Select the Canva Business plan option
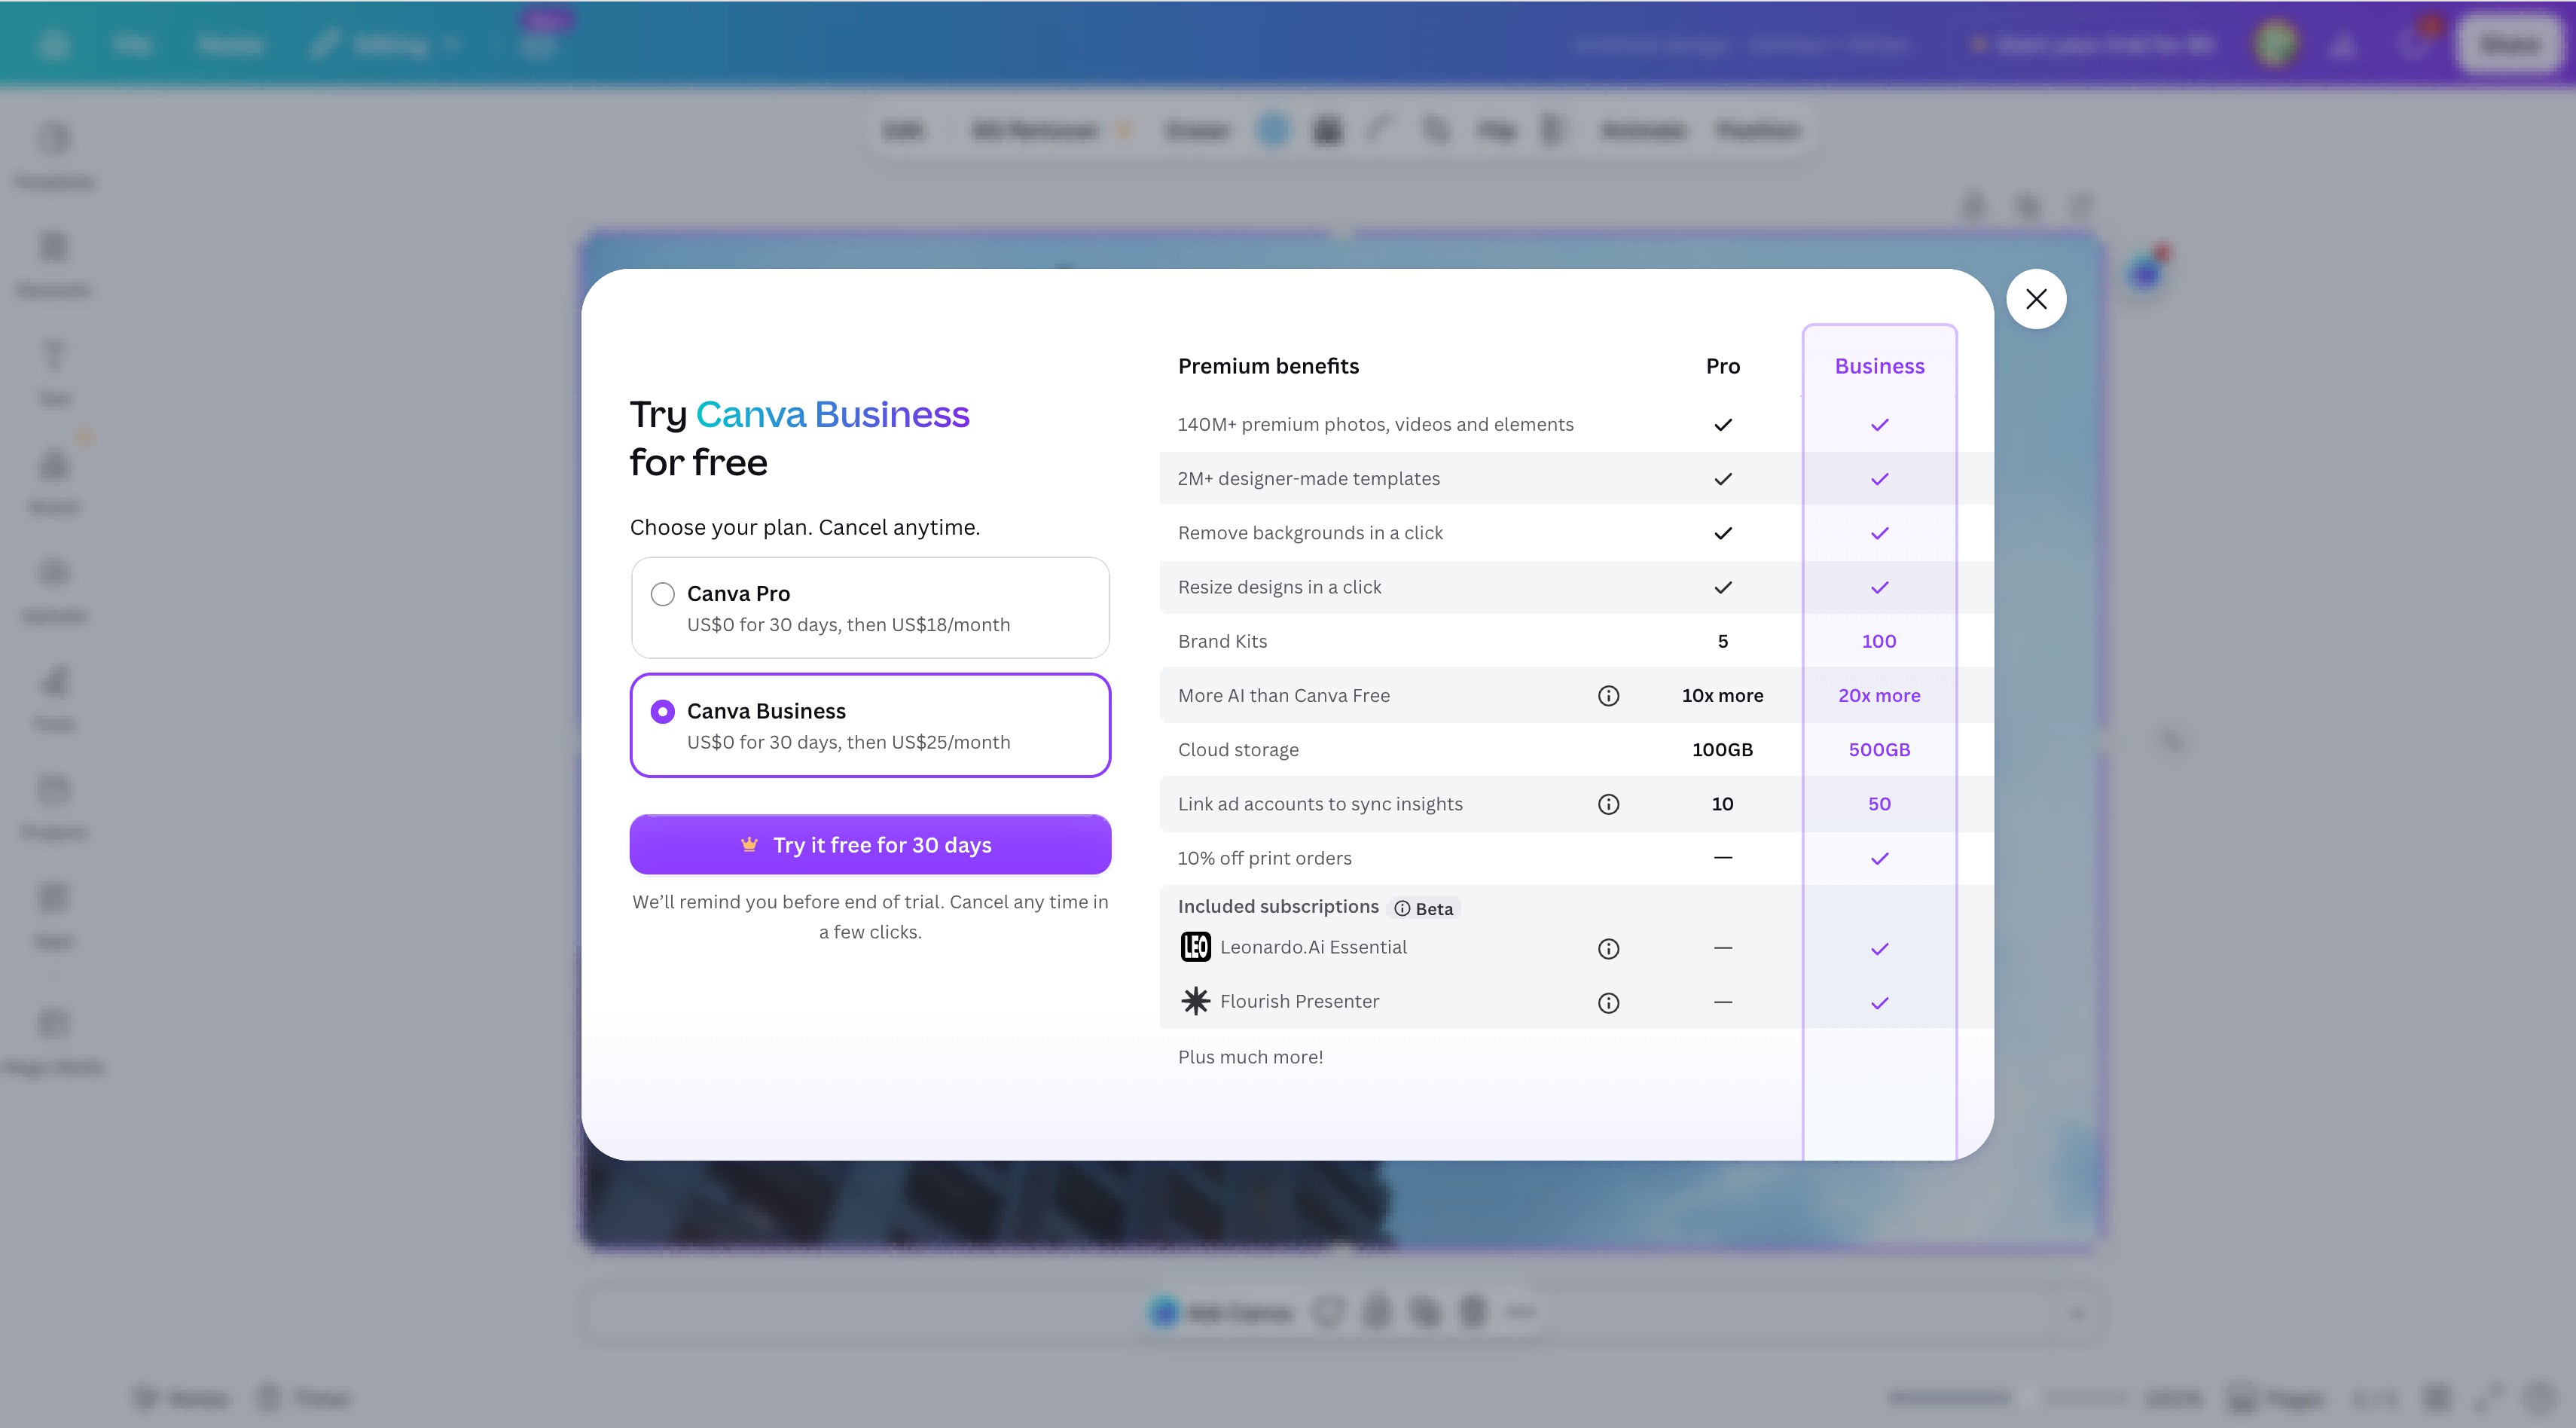This screenshot has height=1428, width=2576. (x=870, y=725)
